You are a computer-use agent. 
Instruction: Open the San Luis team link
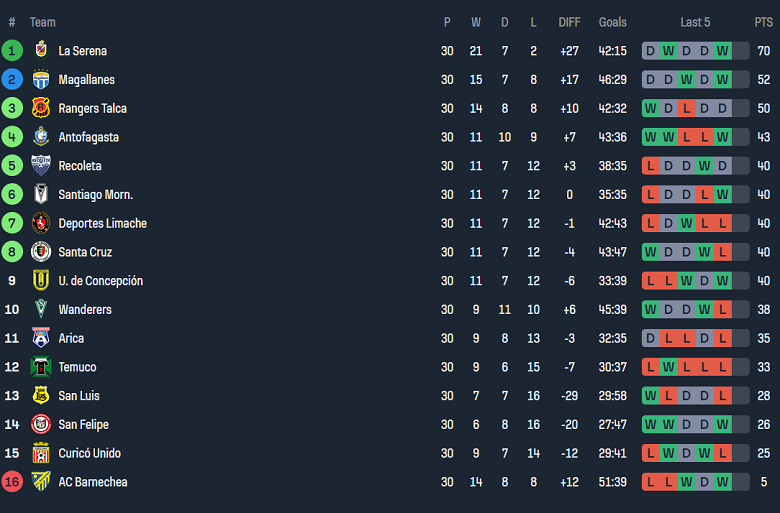tap(79, 396)
